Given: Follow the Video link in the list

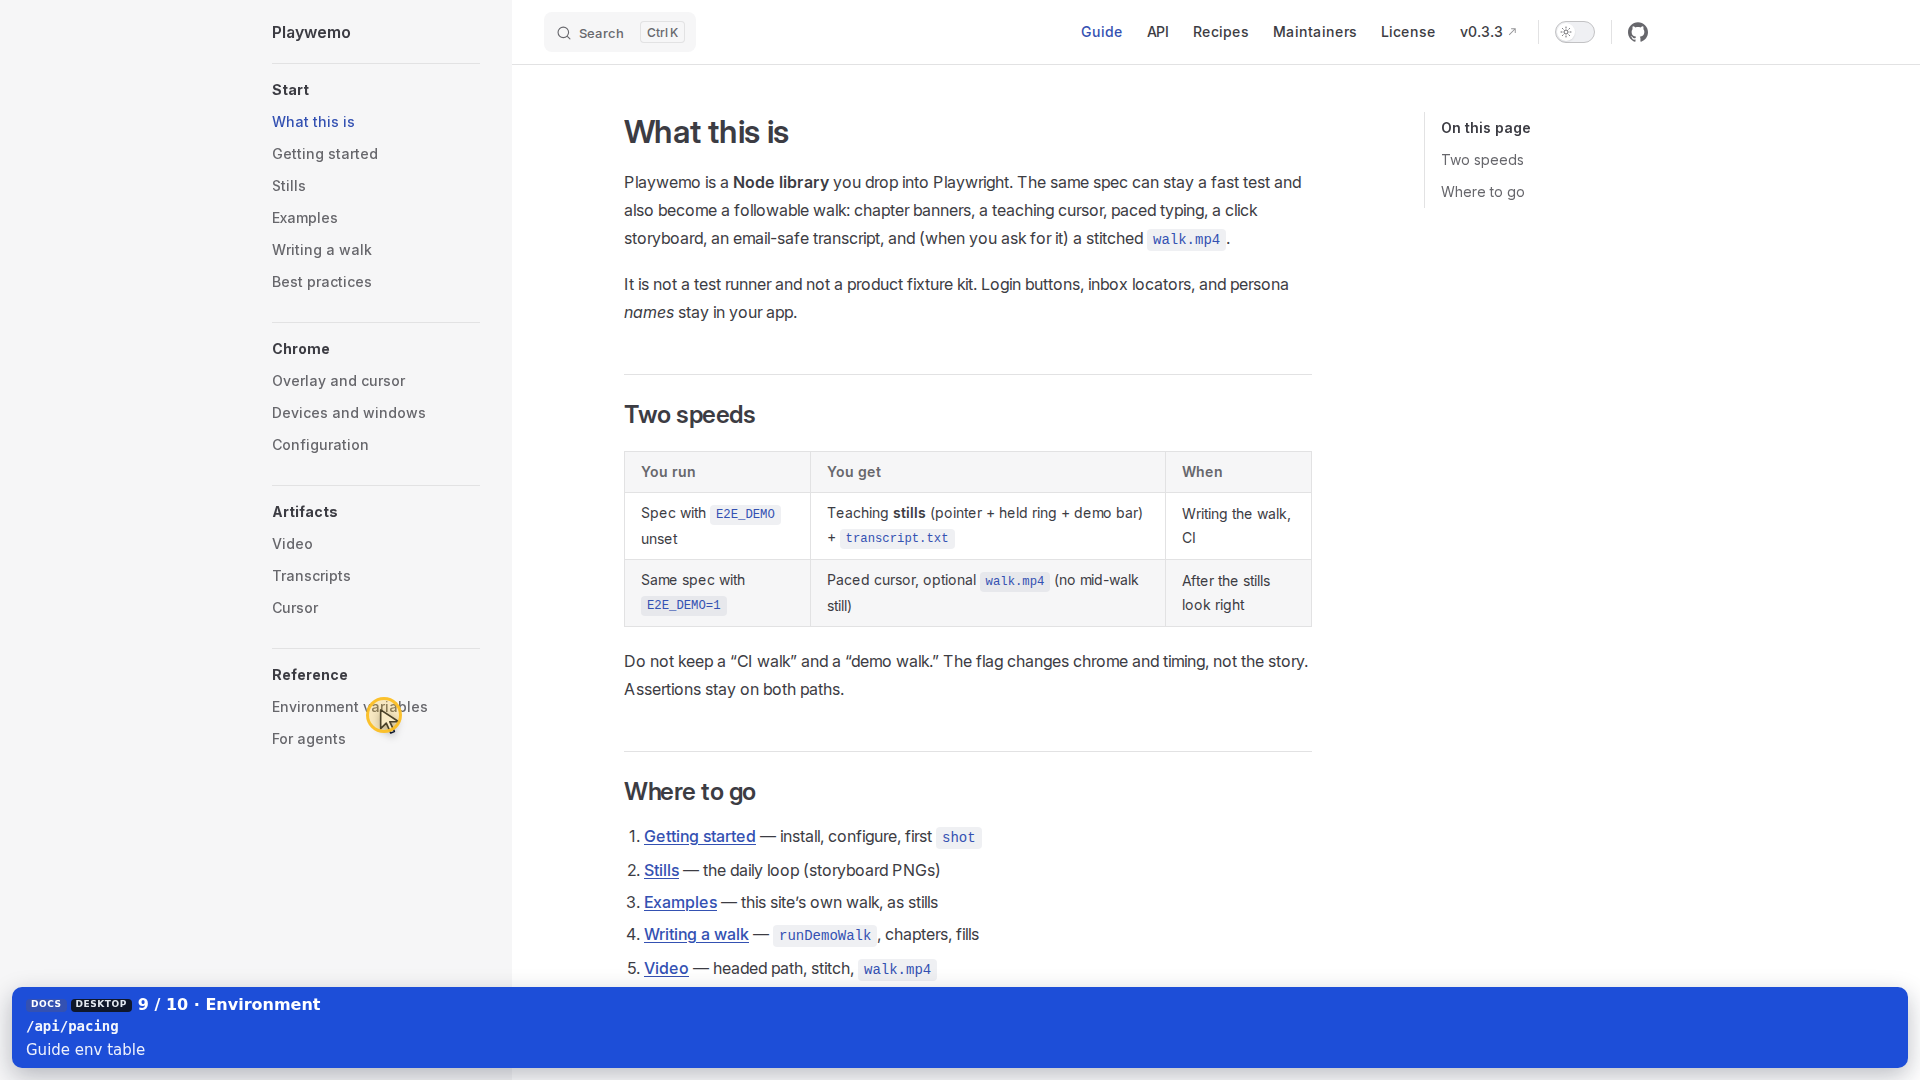Looking at the screenshot, I should [x=666, y=968].
